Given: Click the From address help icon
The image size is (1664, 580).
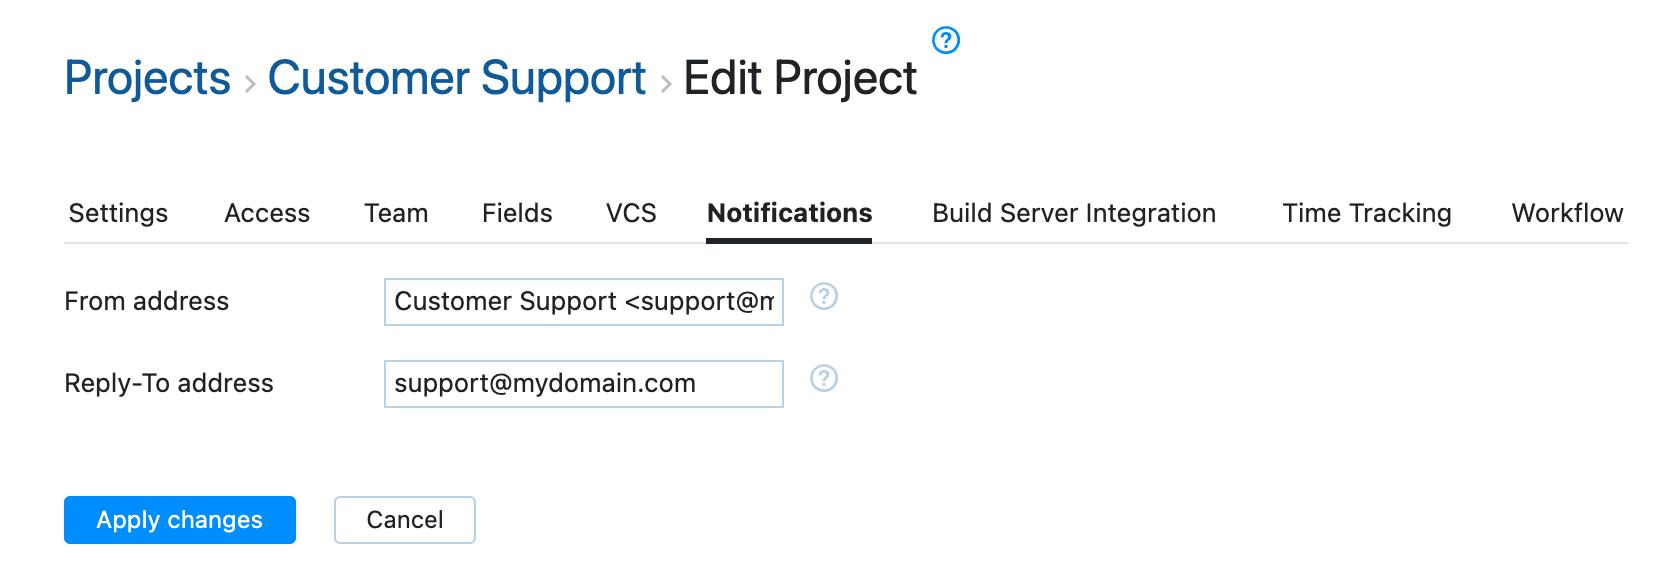Looking at the screenshot, I should coord(823,297).
